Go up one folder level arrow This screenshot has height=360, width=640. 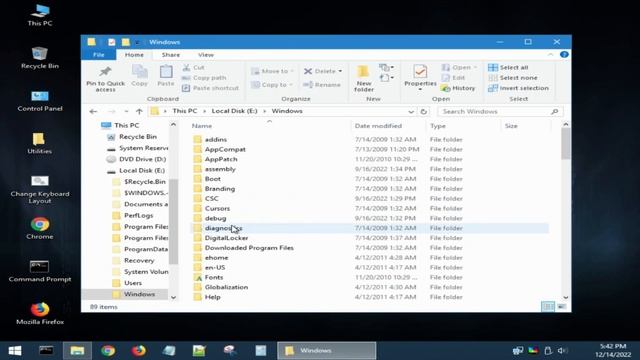coord(139,111)
